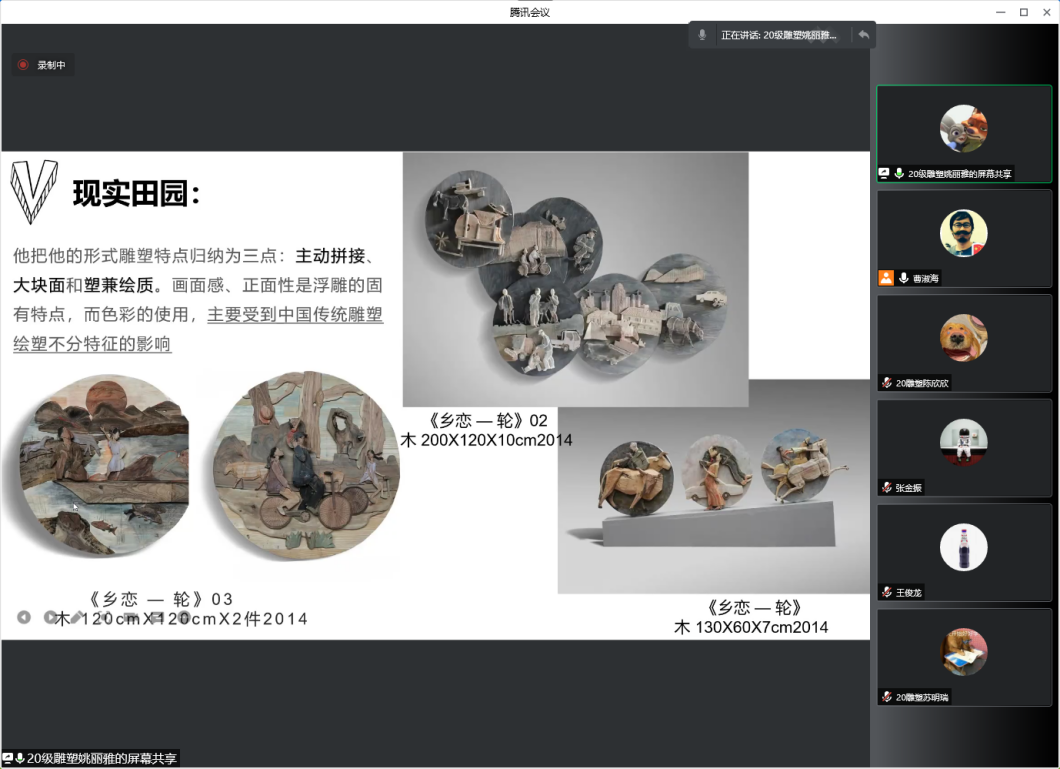This screenshot has height=769, width=1060.
Task: Click the muted mic icon beside 20雕塑陈欣欣
Action: point(886,383)
